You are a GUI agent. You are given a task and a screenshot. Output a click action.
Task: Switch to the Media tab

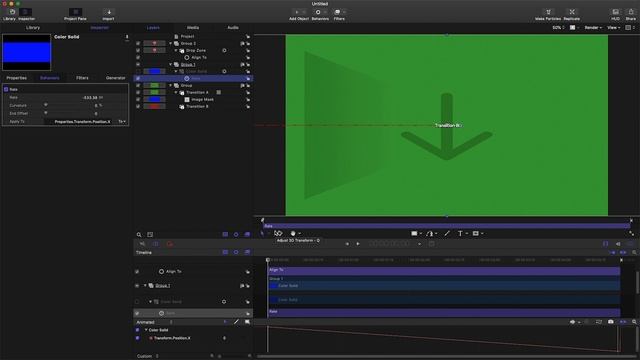point(193,28)
